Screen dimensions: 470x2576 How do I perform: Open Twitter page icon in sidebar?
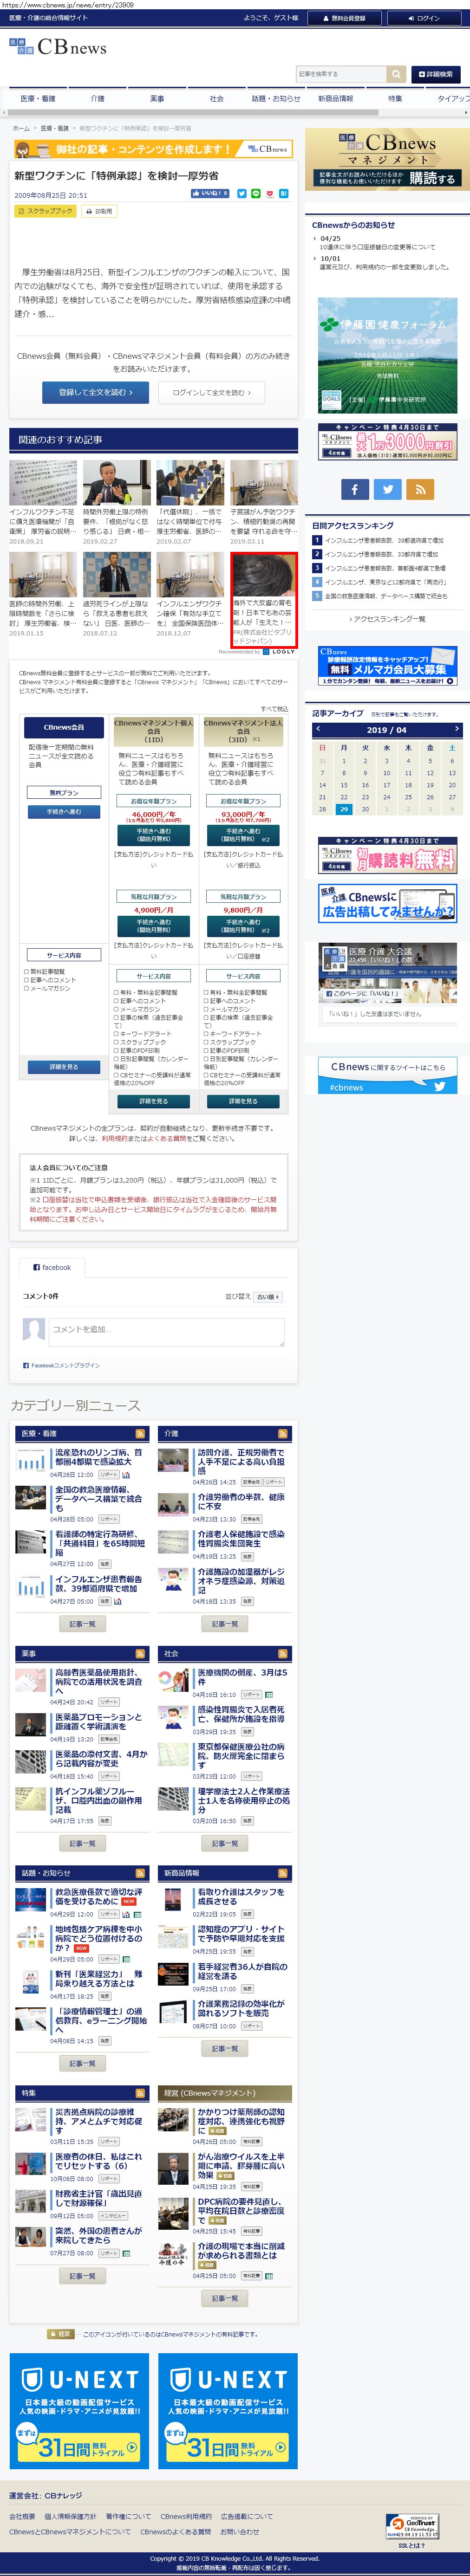[387, 489]
